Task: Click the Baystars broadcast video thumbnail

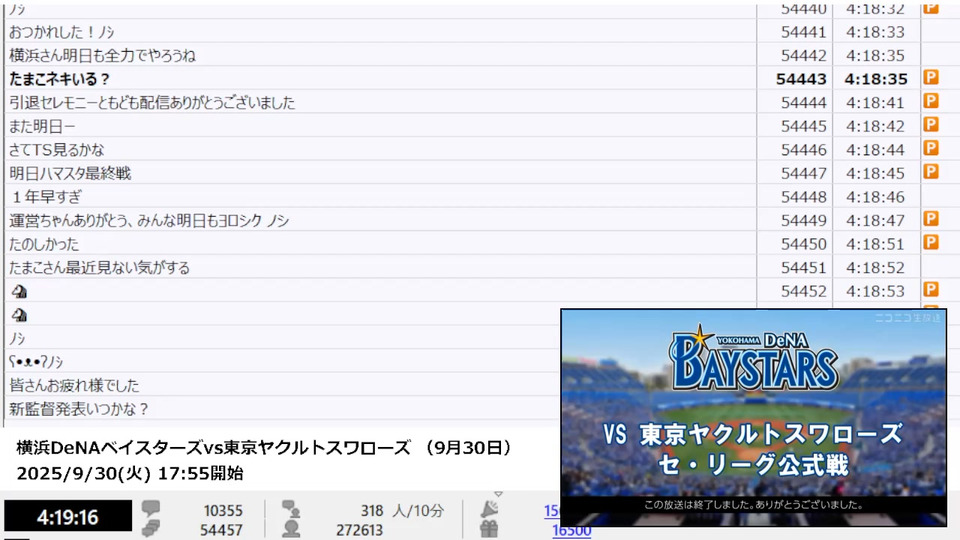Action: pos(754,418)
